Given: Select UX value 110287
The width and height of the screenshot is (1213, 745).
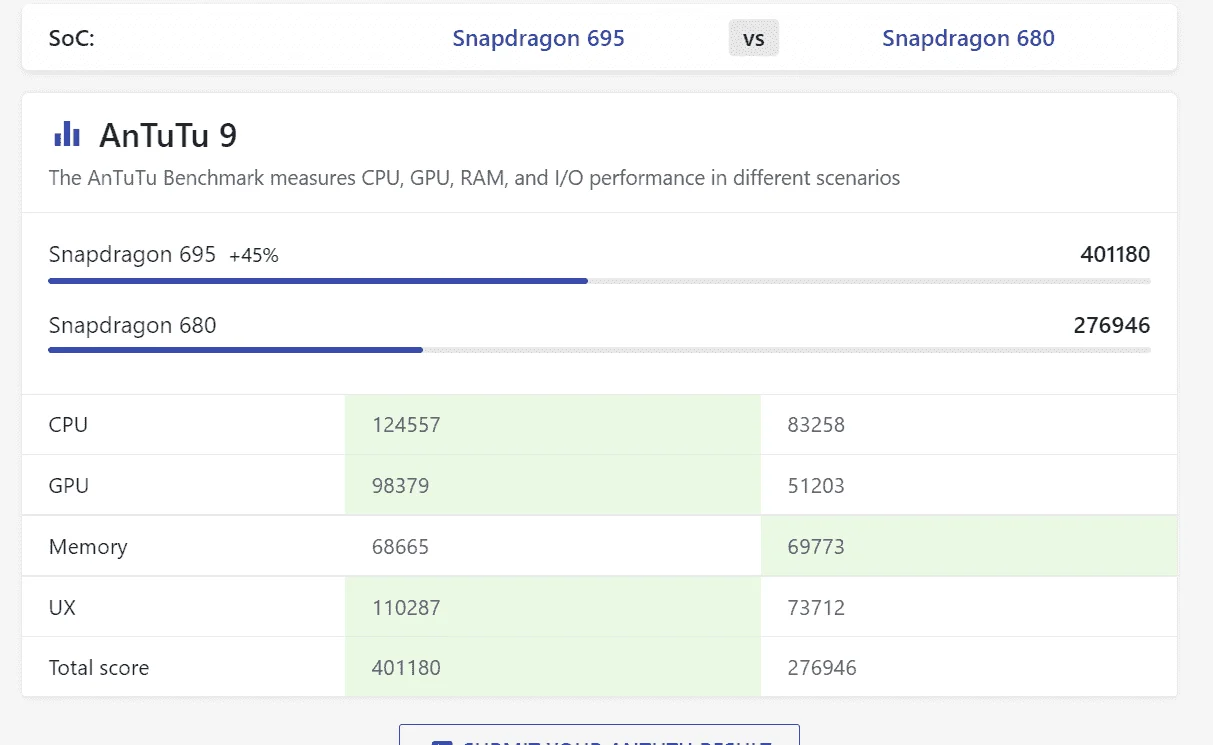Looking at the screenshot, I should tap(406, 608).
